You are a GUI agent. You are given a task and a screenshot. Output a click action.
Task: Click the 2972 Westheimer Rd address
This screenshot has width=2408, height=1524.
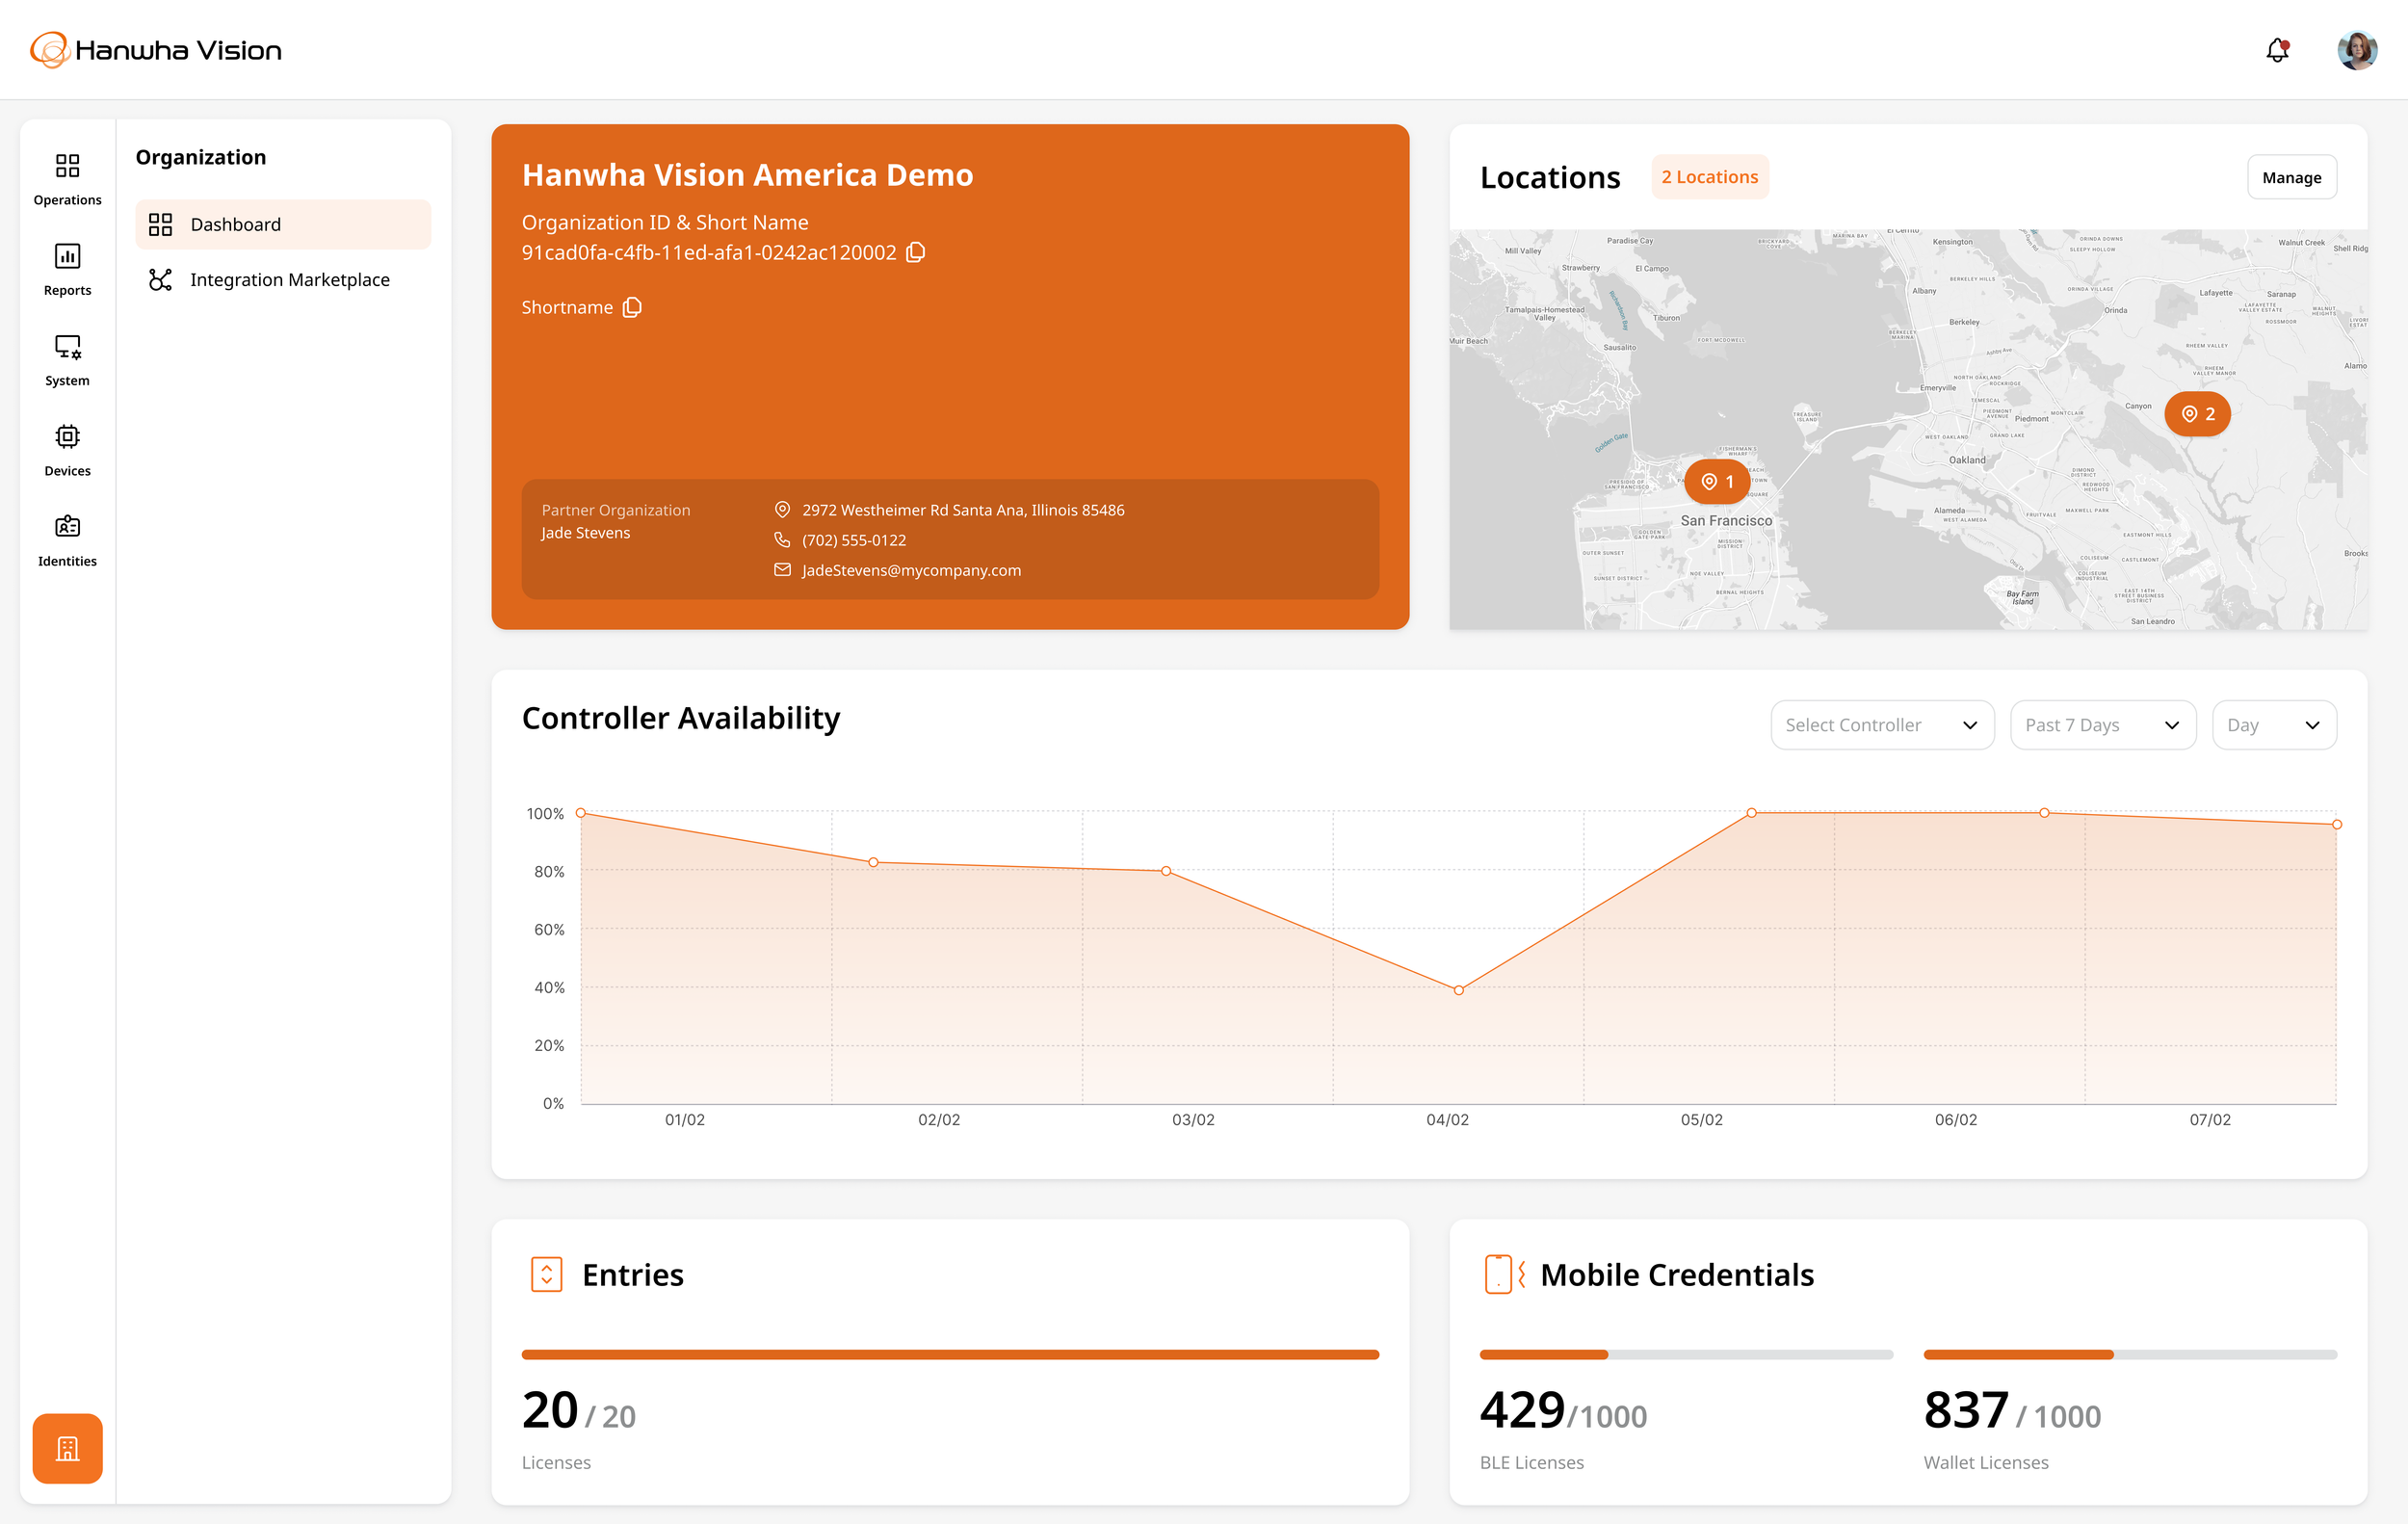click(963, 510)
